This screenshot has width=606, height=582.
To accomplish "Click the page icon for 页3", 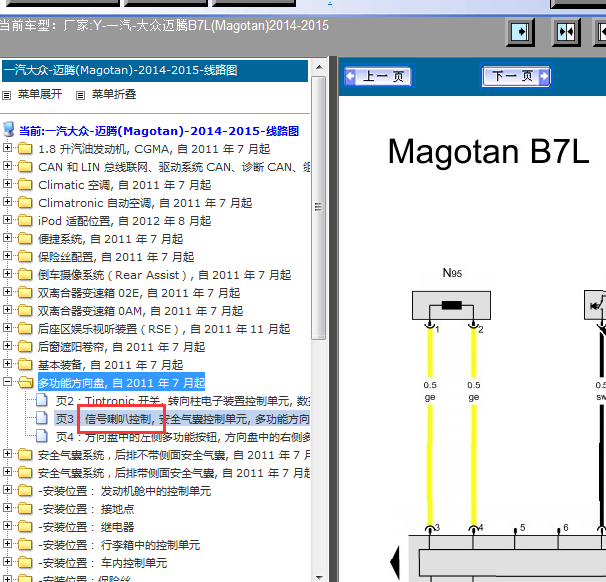I will point(42,418).
